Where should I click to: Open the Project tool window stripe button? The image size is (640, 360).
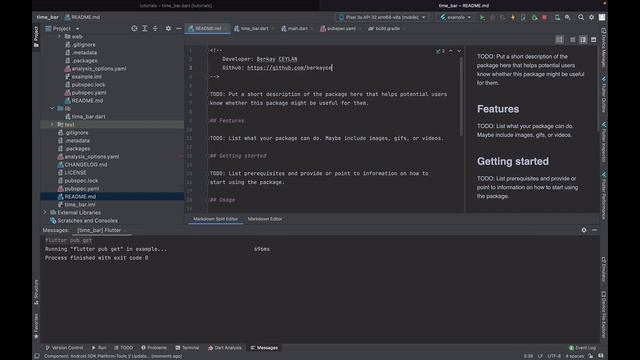[36, 37]
